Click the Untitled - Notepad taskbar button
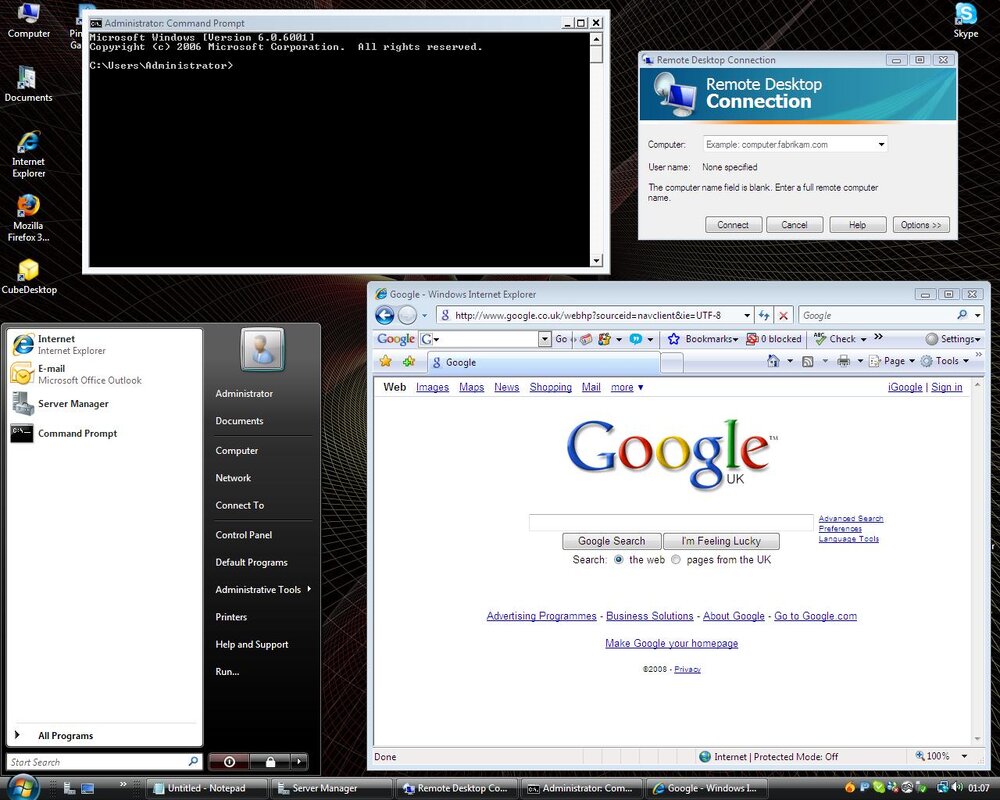This screenshot has width=1000, height=800. point(206,788)
